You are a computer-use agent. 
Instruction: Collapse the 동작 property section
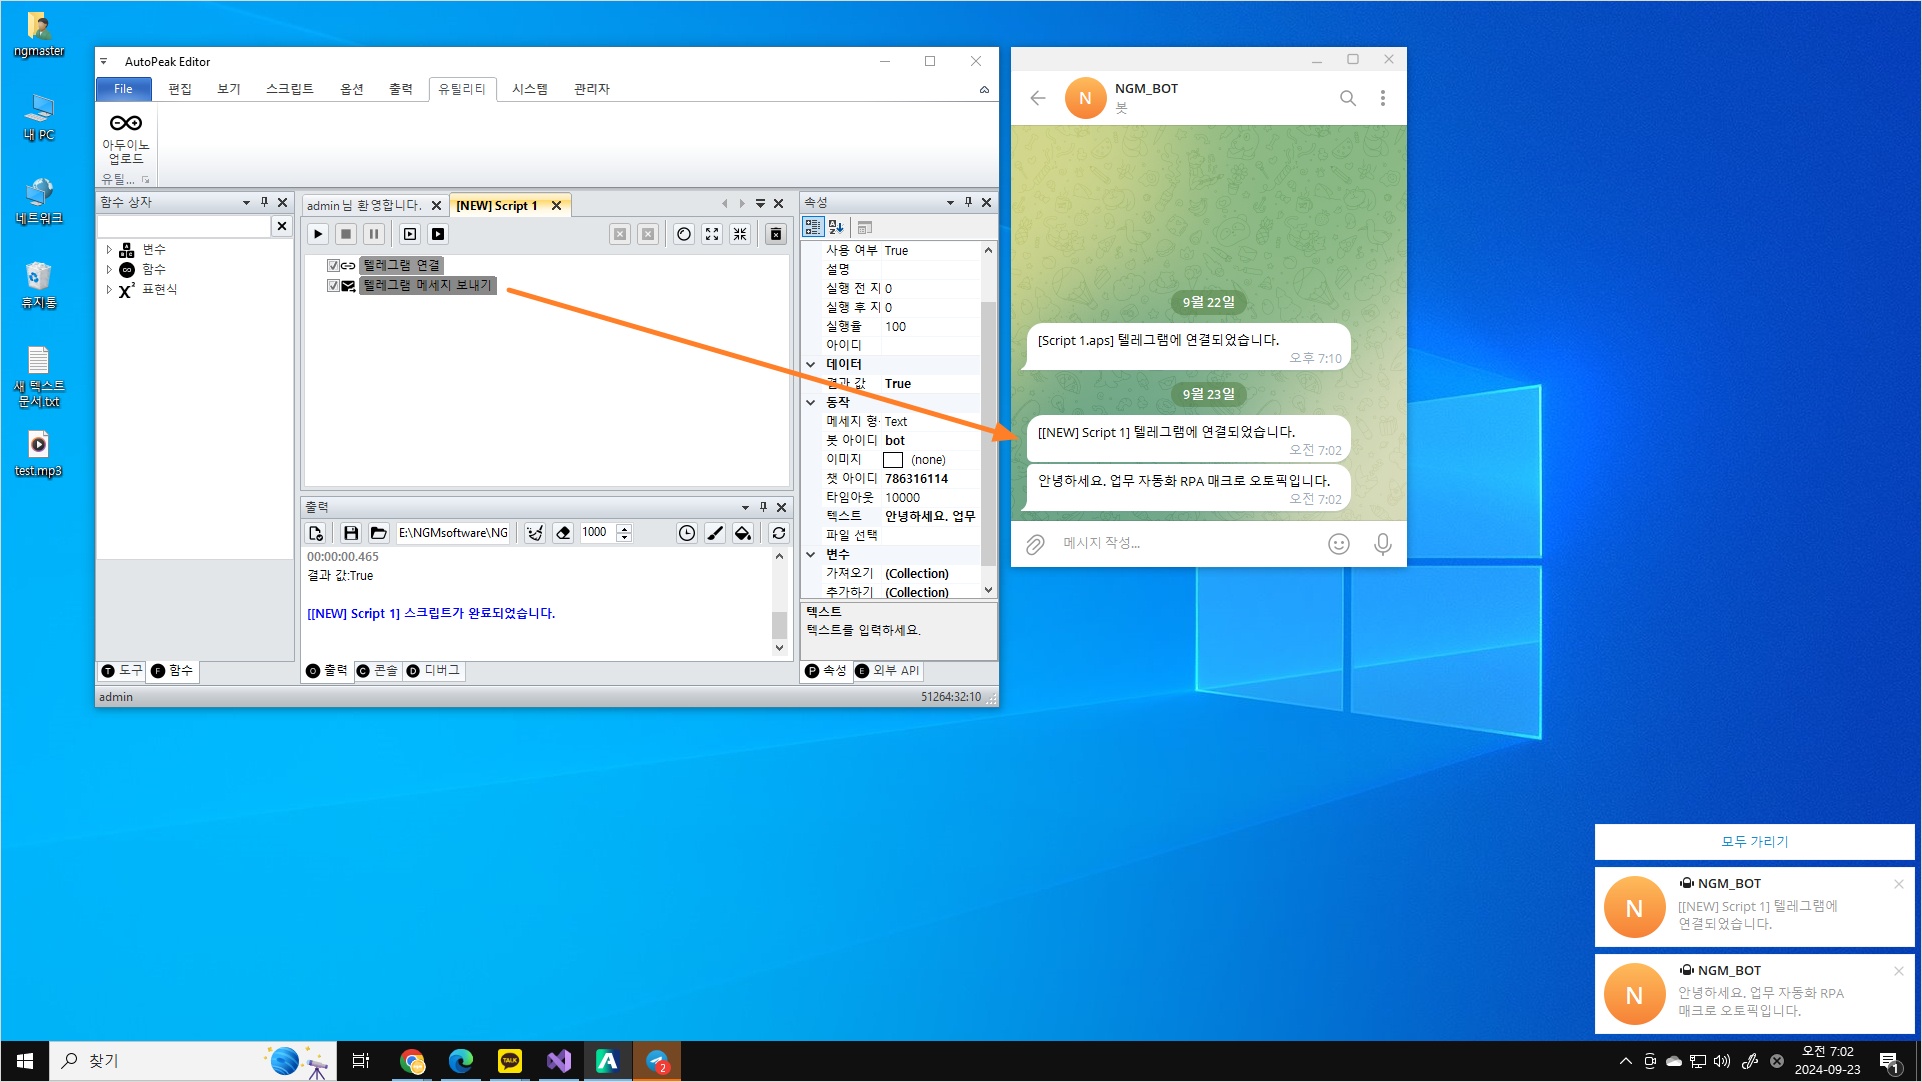coord(811,402)
